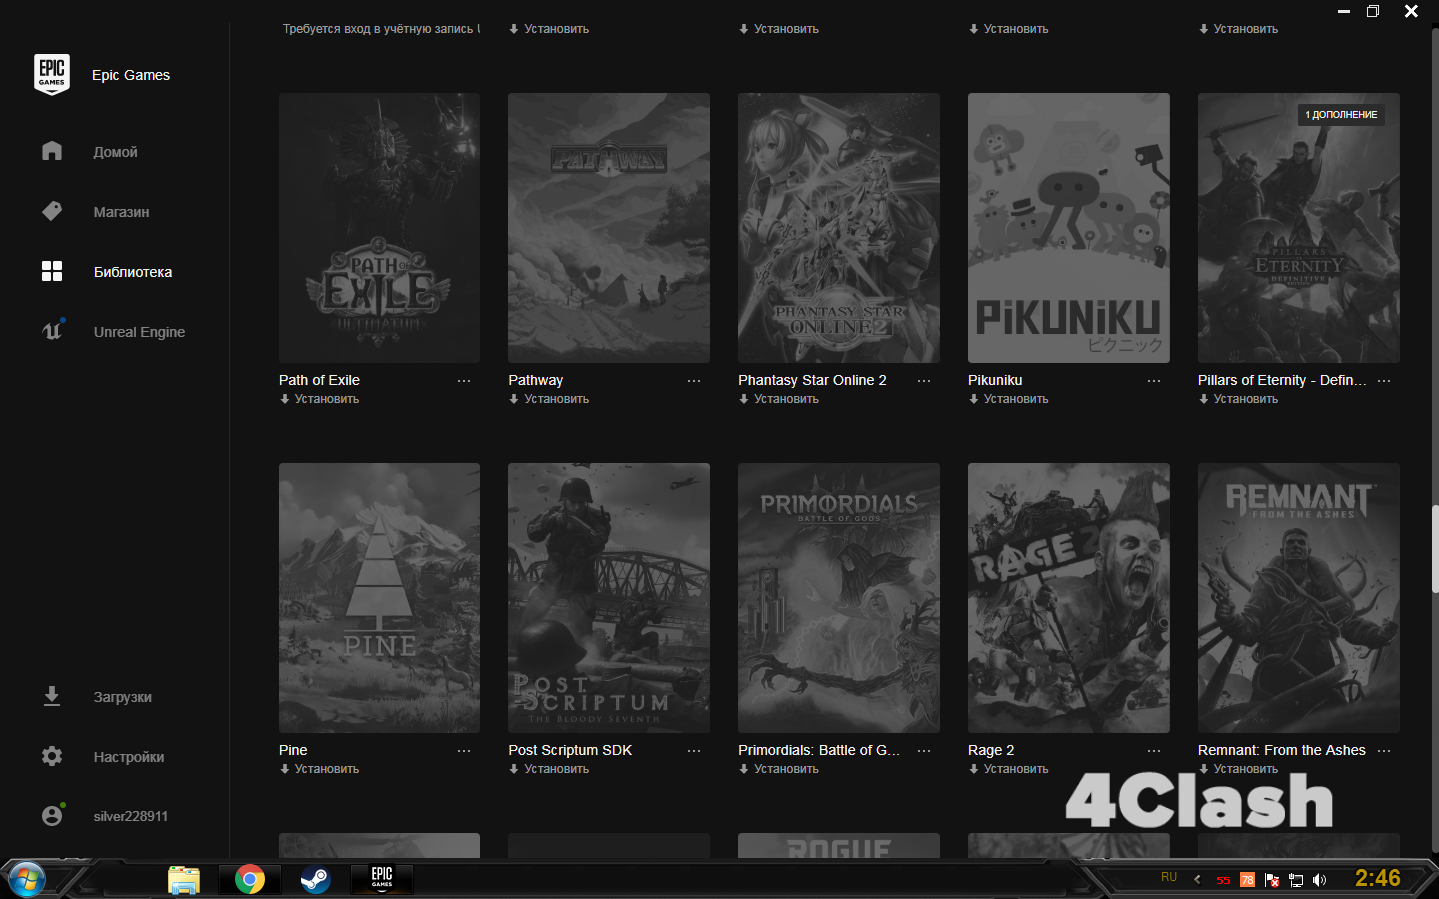Click the Магазин store tag icon
1439x899 pixels.
[52, 211]
